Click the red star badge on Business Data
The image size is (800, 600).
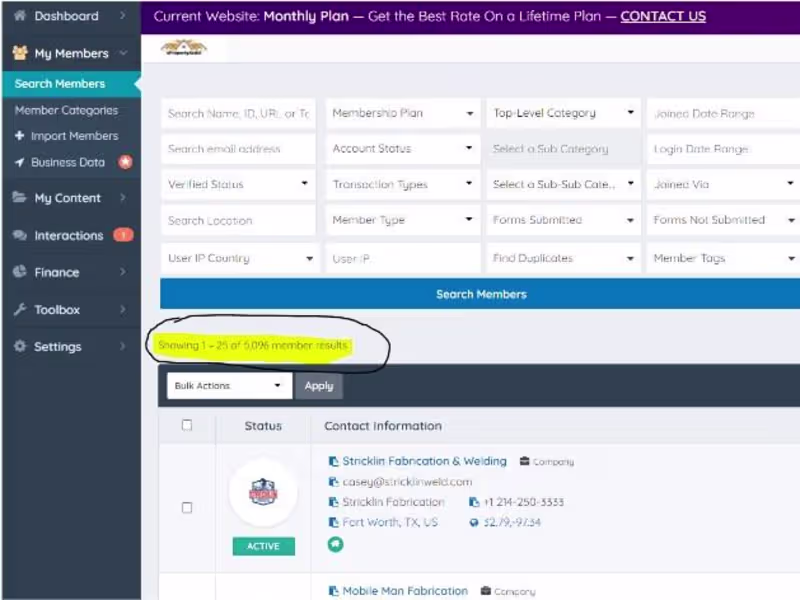tap(125, 162)
